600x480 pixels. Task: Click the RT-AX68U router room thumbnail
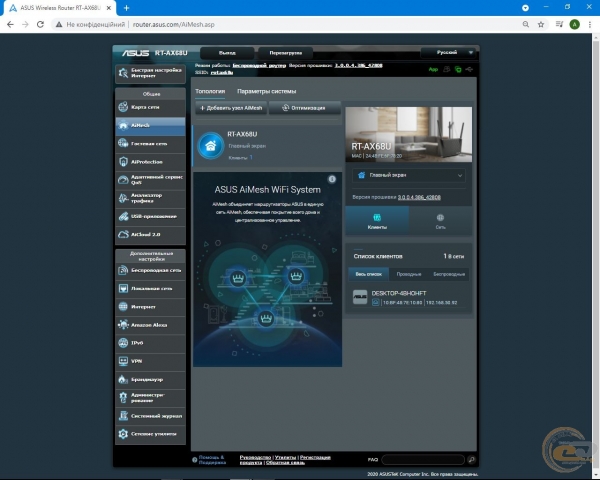(409, 134)
